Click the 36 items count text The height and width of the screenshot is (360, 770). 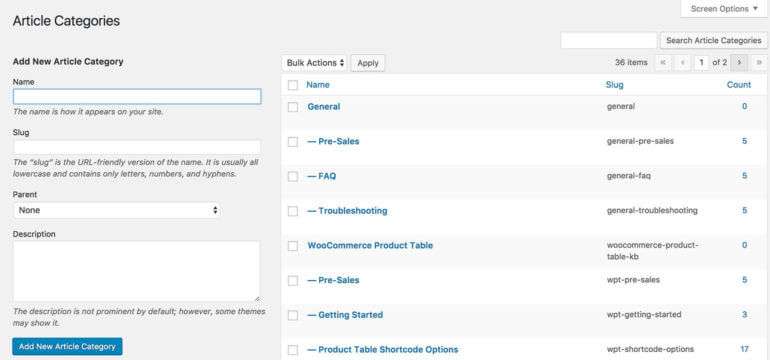pyautogui.click(x=631, y=63)
